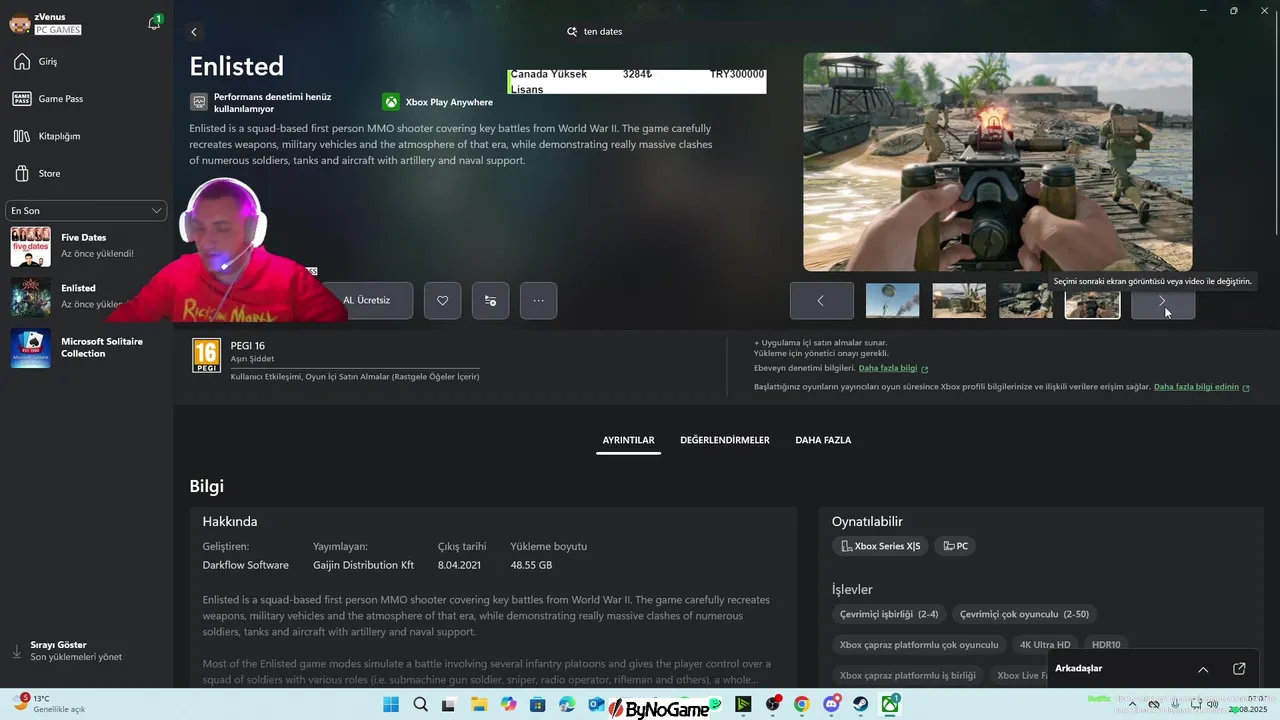Switch to AYRINTILAR tab
Viewport: 1280px width, 720px height.
click(628, 440)
